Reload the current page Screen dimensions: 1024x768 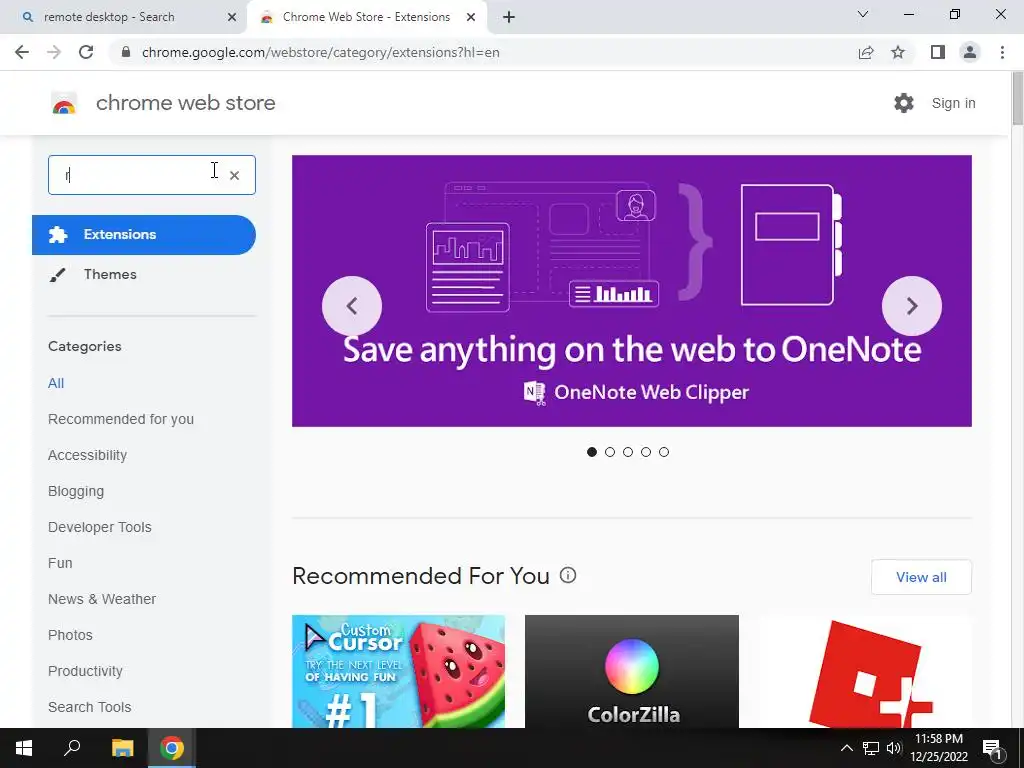(86, 52)
